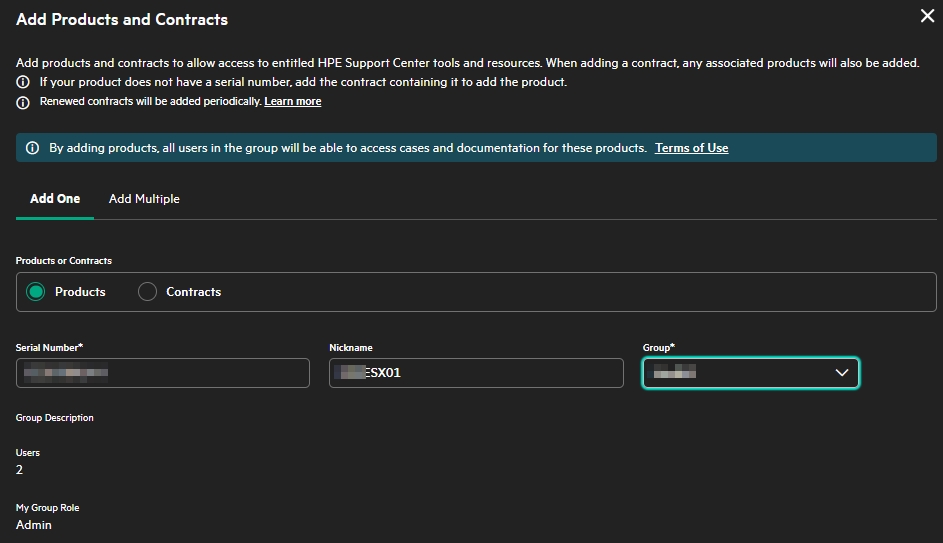This screenshot has width=943, height=543.
Task: Click the Group field label
Action: (658, 347)
